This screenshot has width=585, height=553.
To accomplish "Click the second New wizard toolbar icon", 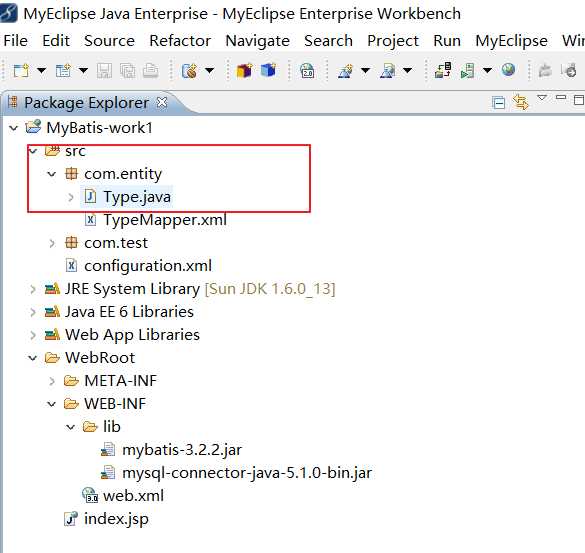I will click(63, 71).
